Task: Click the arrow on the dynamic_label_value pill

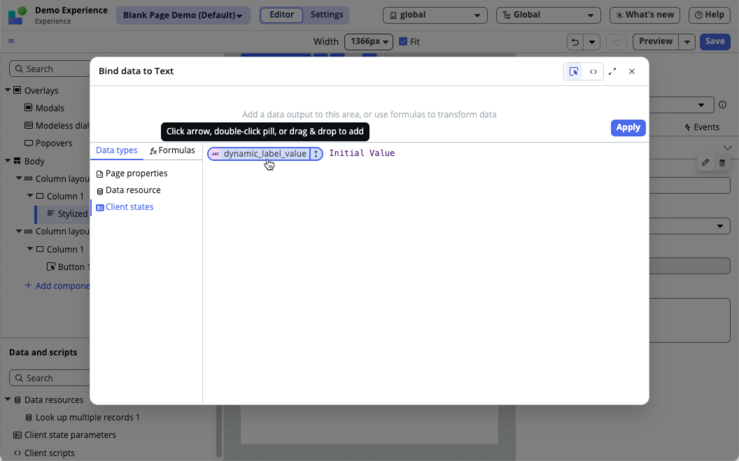Action: click(x=316, y=154)
